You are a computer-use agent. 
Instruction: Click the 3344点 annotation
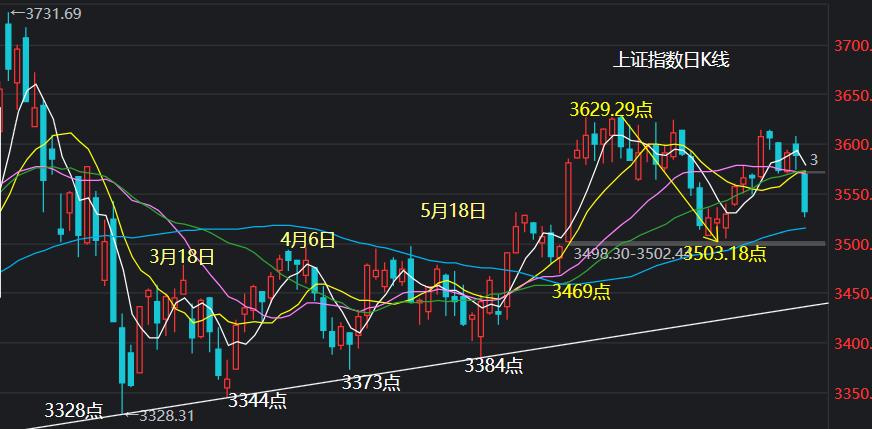[x=257, y=400]
